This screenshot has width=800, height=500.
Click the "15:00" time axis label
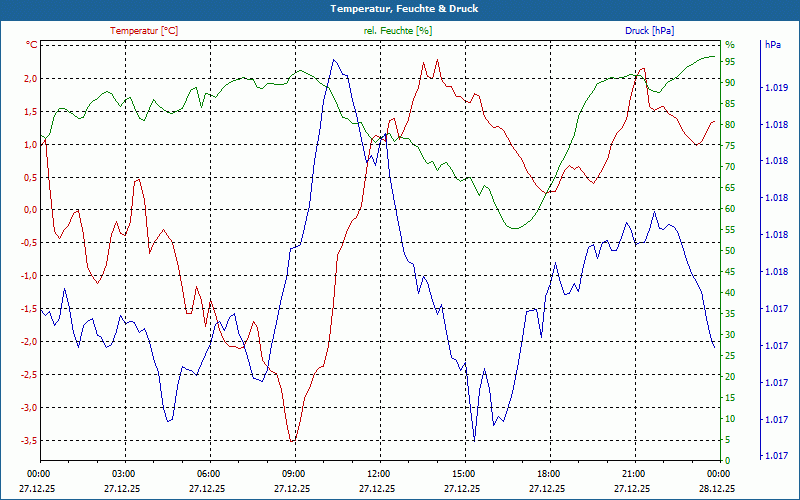pyautogui.click(x=463, y=473)
